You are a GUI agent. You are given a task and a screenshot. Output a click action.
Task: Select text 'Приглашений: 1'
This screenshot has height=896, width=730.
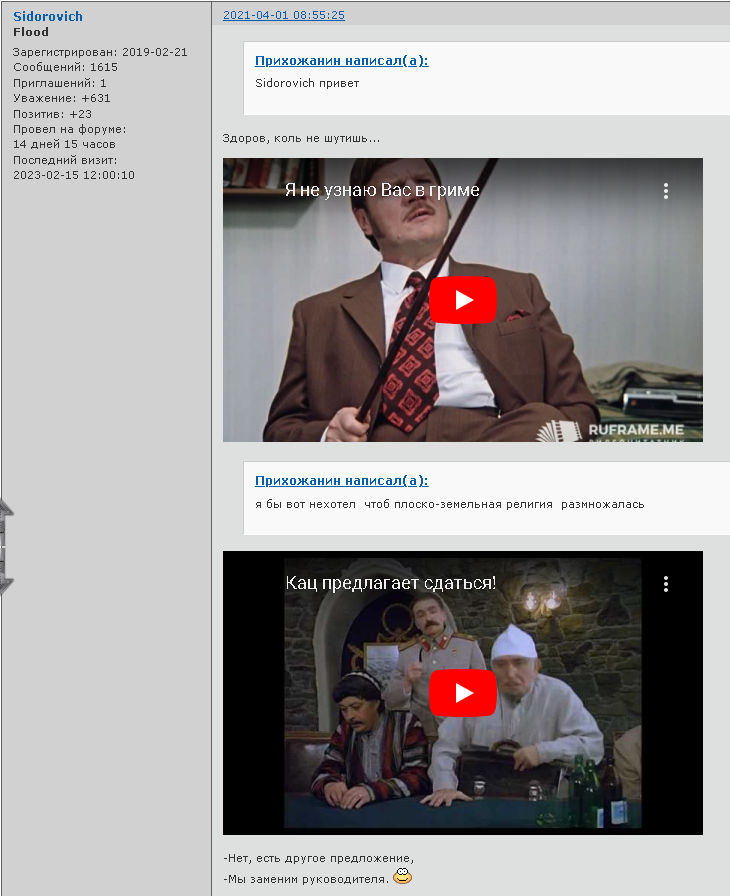[x=60, y=83]
